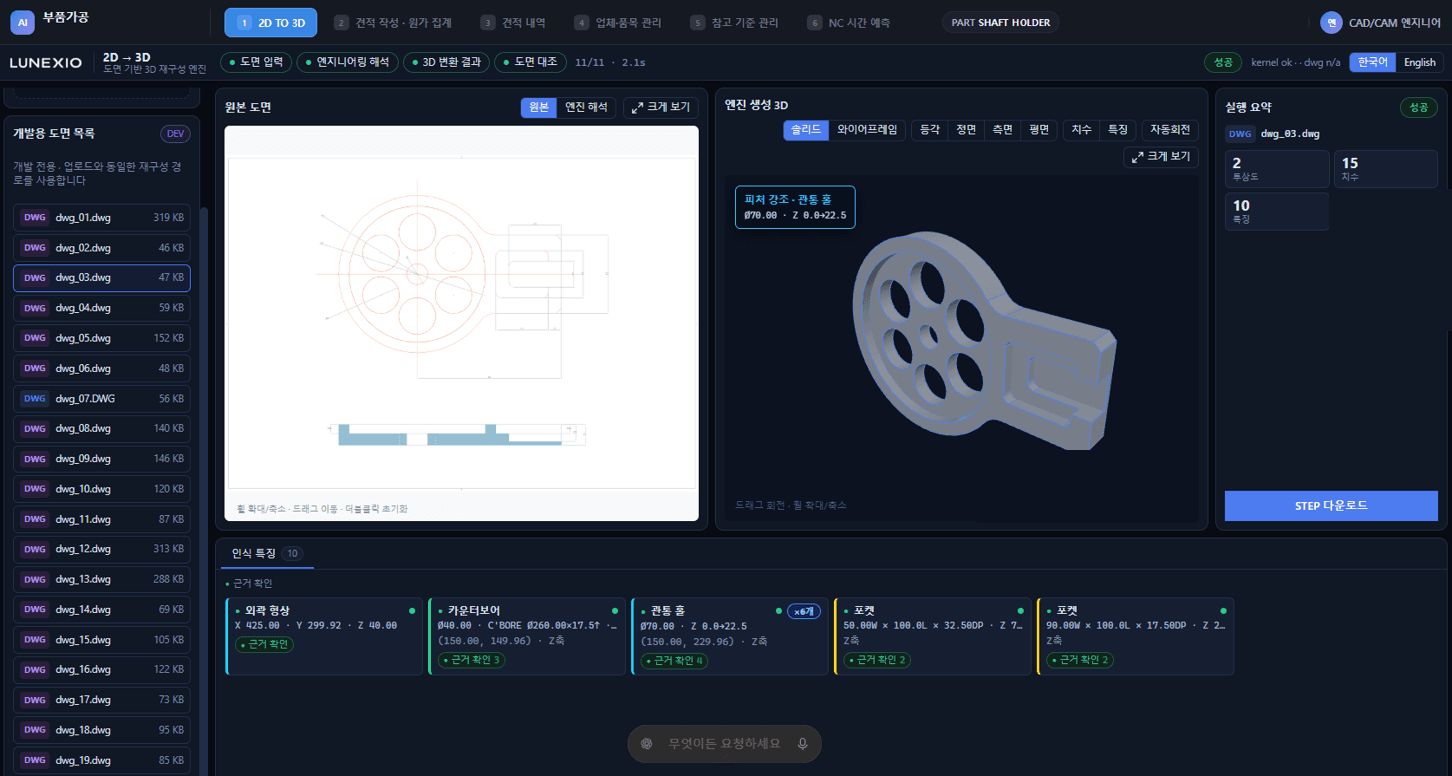1452x776 pixels.
Task: Click the DEV badge in 개발용 도면 목록
Action: coord(175,134)
